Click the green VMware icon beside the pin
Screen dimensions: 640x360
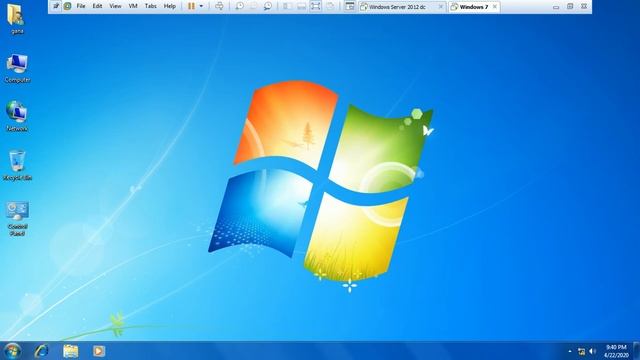pos(67,6)
